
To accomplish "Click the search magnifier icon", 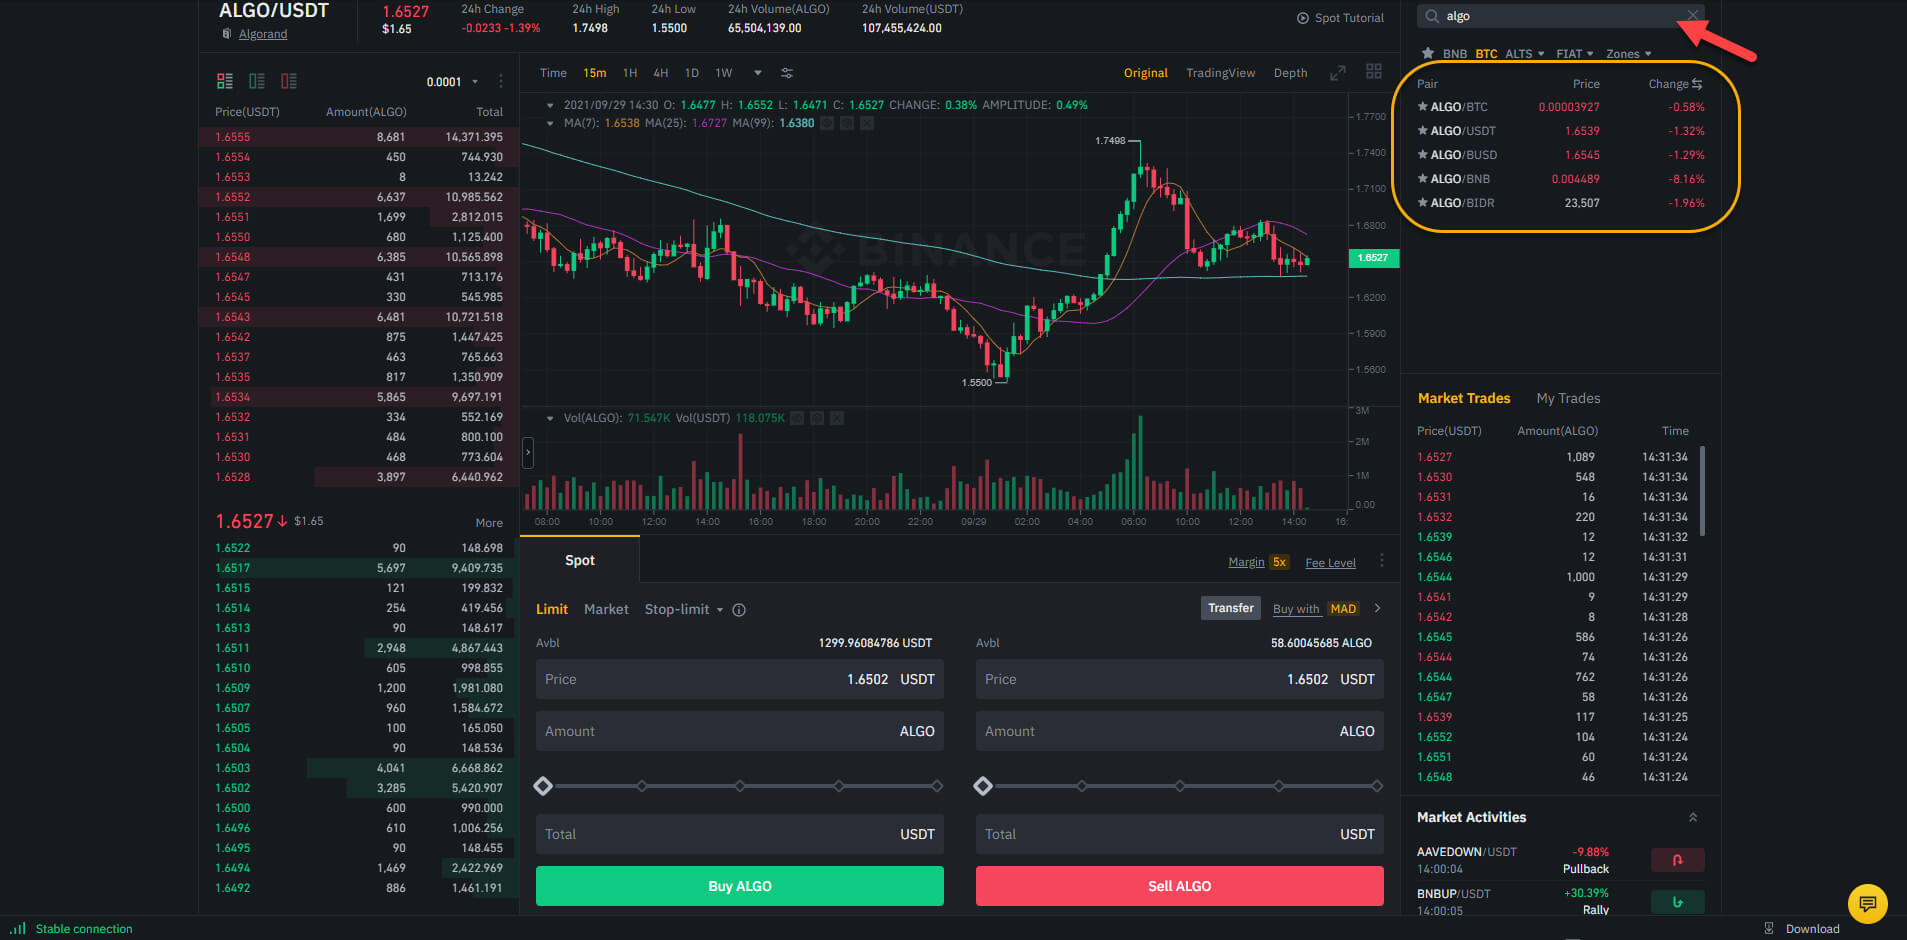I will point(1432,16).
